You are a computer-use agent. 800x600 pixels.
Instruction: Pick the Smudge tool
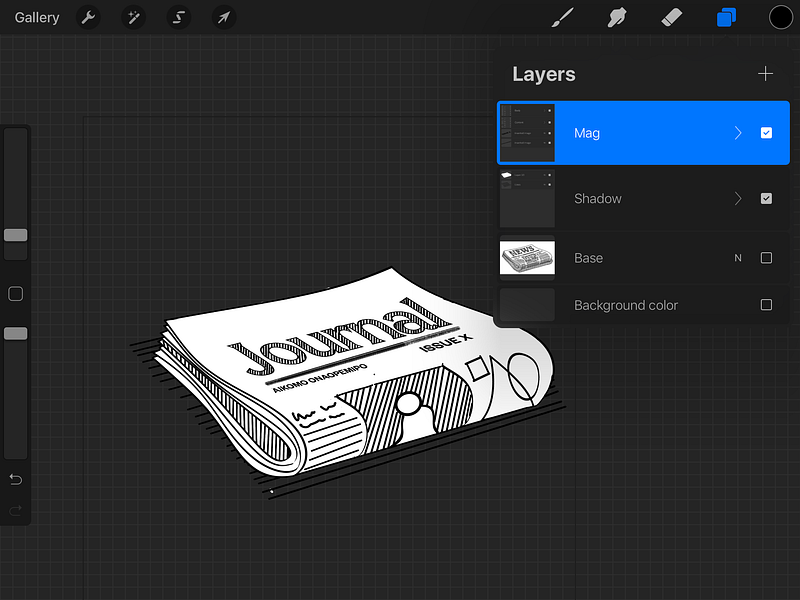[617, 17]
